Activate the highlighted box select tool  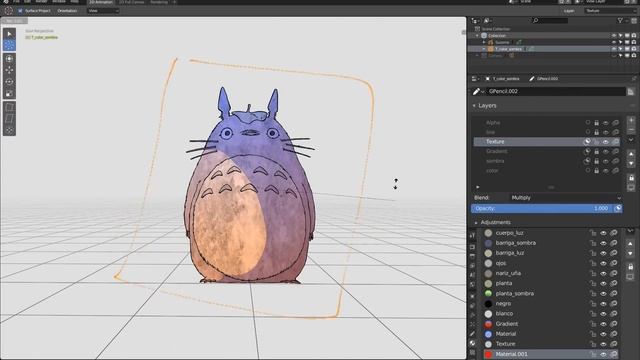pos(9,45)
